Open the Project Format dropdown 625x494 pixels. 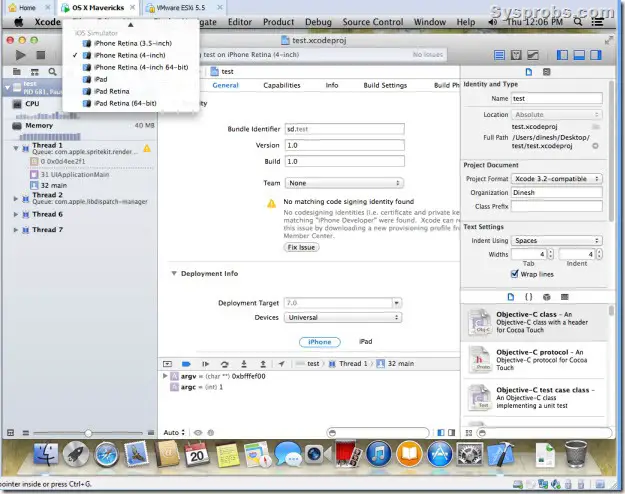click(x=556, y=179)
